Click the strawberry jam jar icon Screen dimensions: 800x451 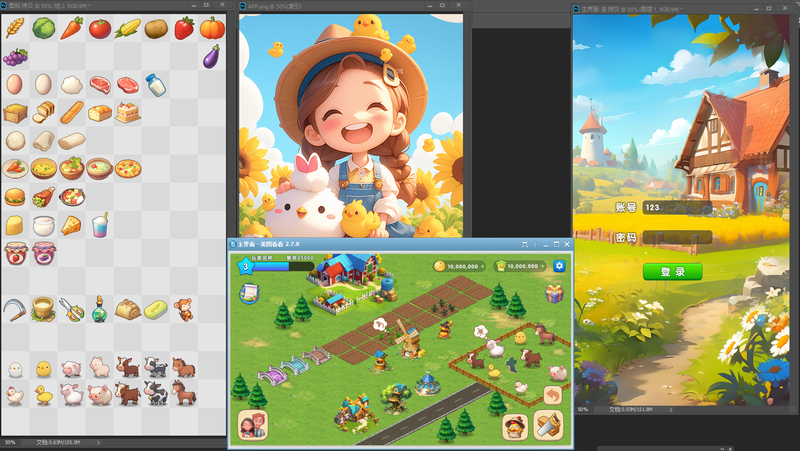coord(16,253)
